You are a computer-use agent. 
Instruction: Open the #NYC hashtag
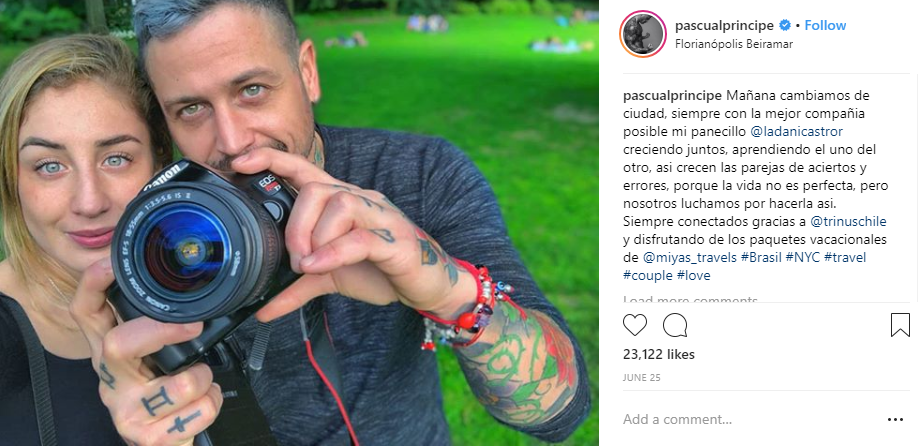click(x=803, y=258)
